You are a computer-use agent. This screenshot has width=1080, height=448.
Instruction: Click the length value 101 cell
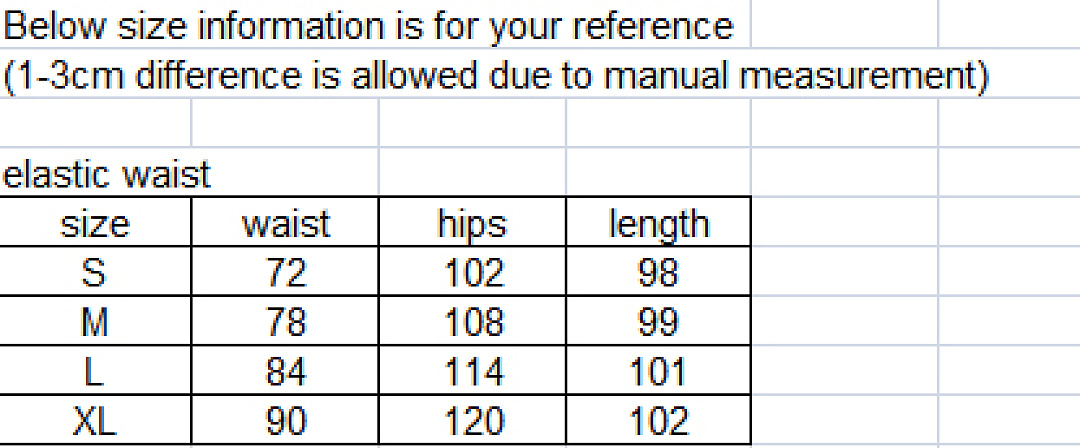coord(658,370)
